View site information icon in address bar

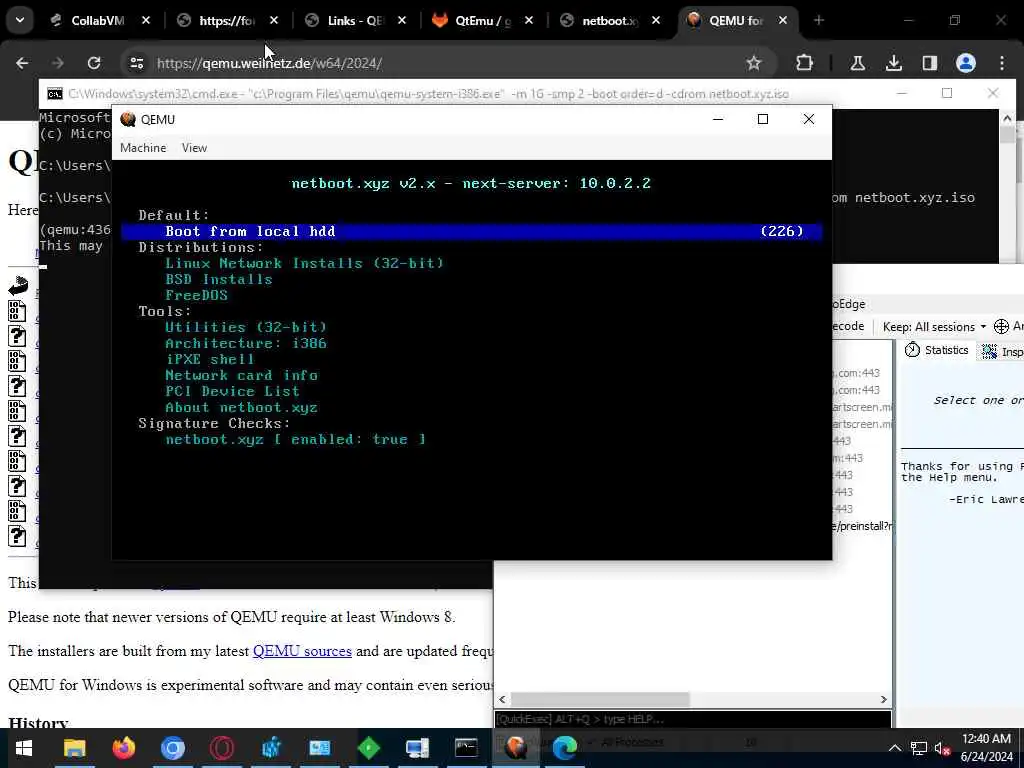pos(136,63)
